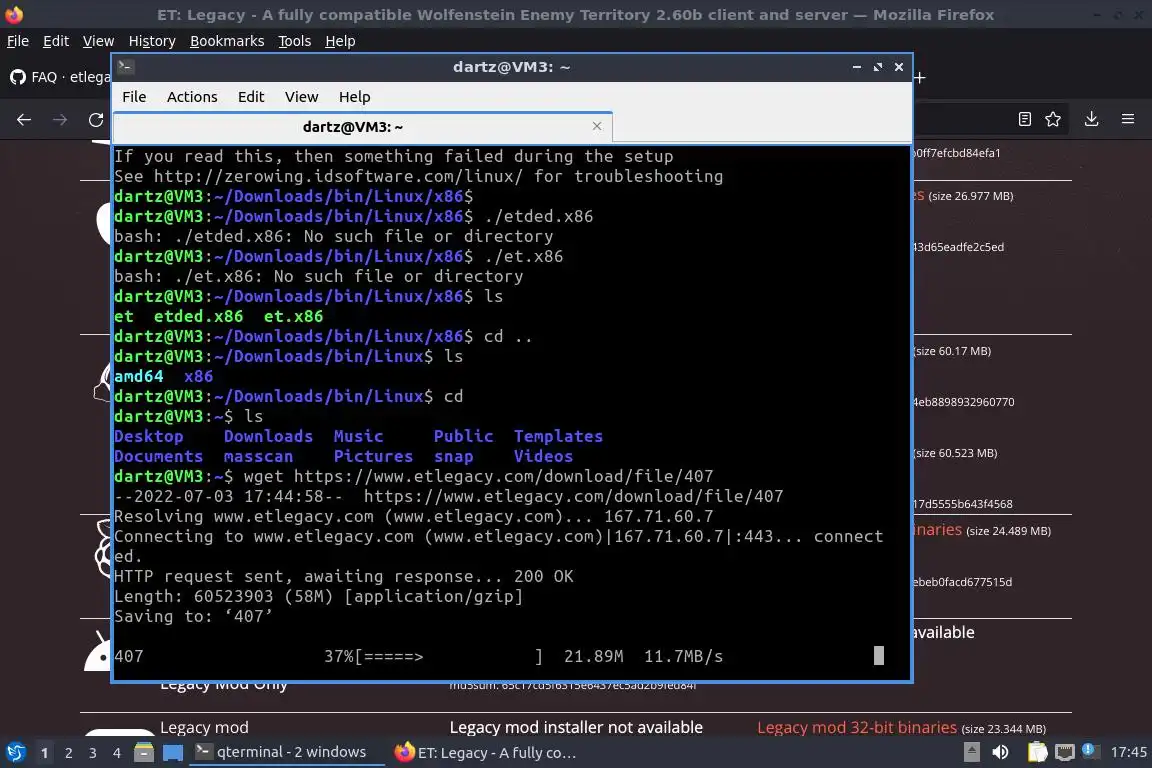Click '(size 60.523 MB)' text in Firefox

pos(955,453)
